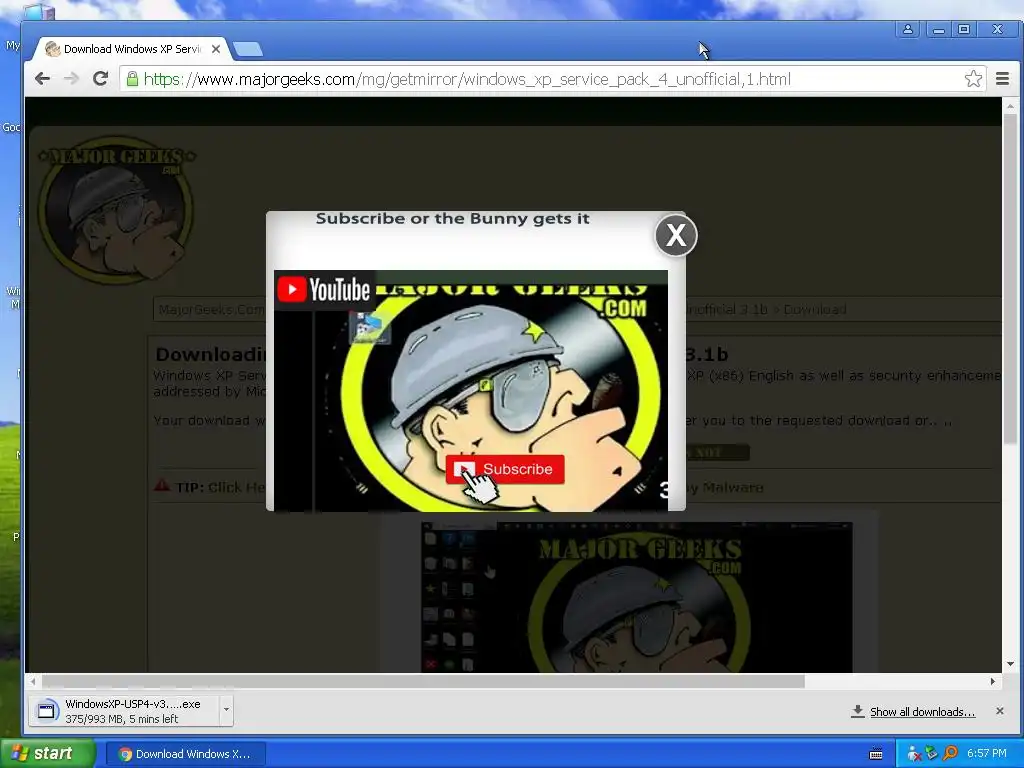The height and width of the screenshot is (768, 1024).
Task: Close the Subscribe popup with X button
Action: tap(676, 235)
